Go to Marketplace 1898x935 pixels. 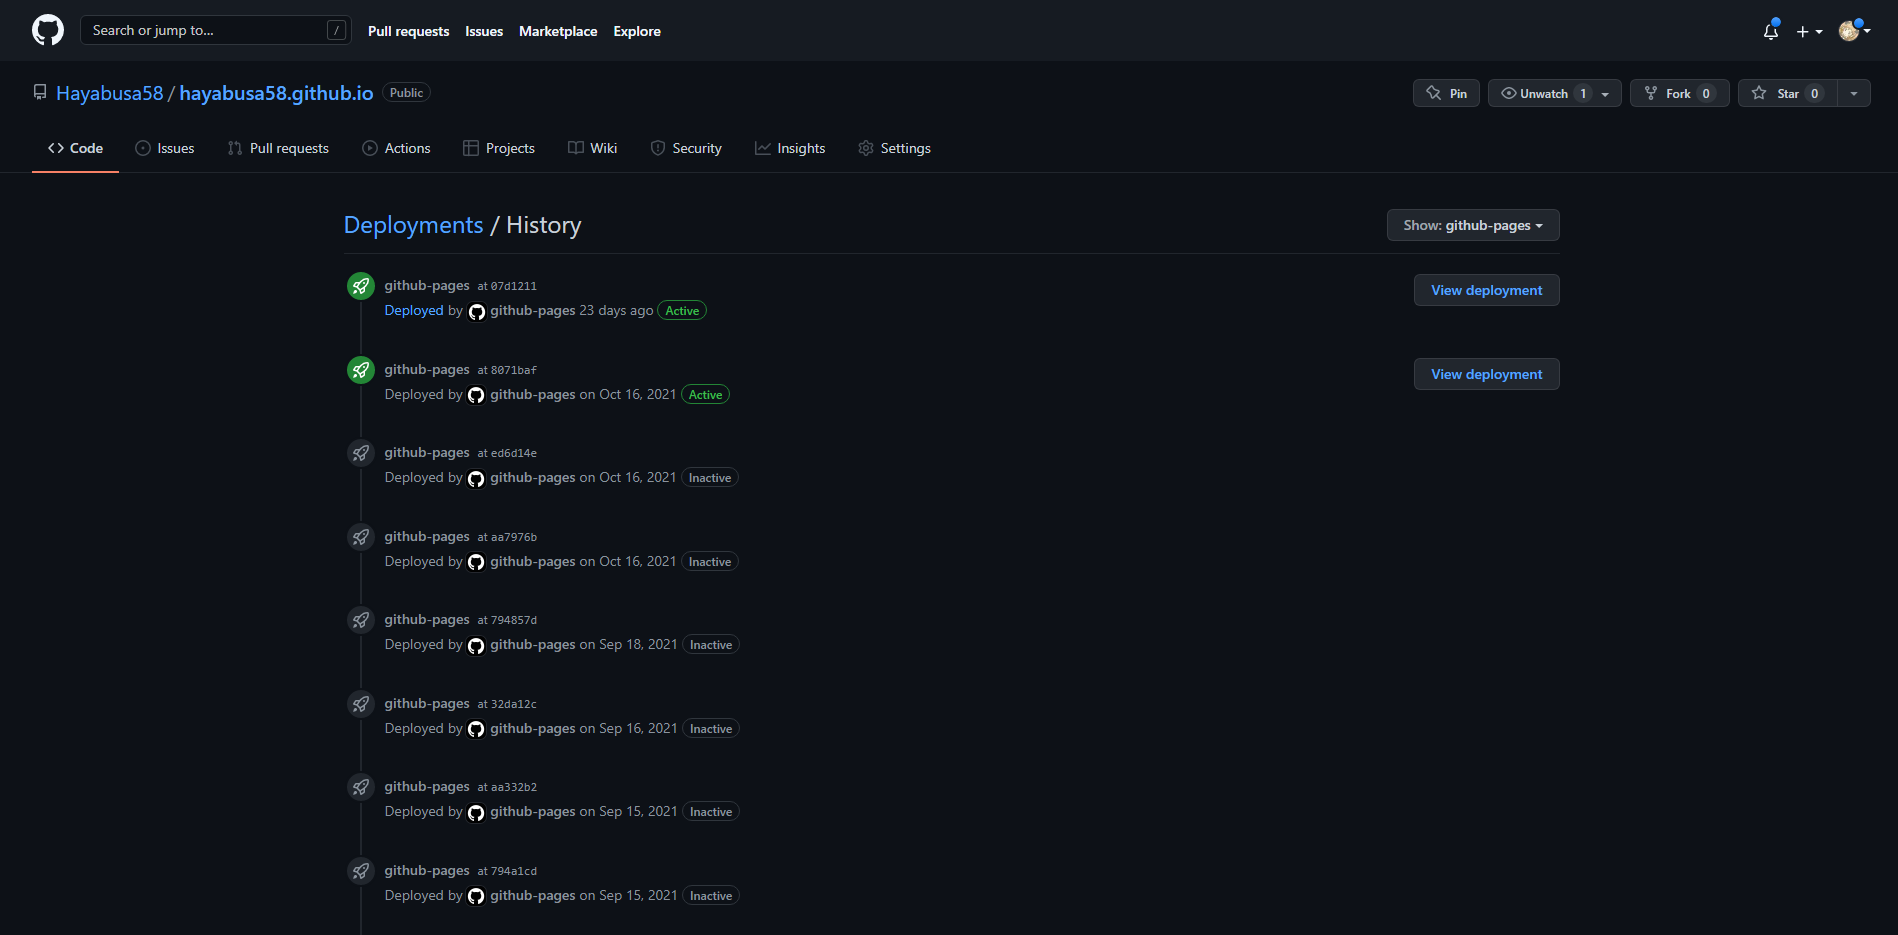coord(558,31)
